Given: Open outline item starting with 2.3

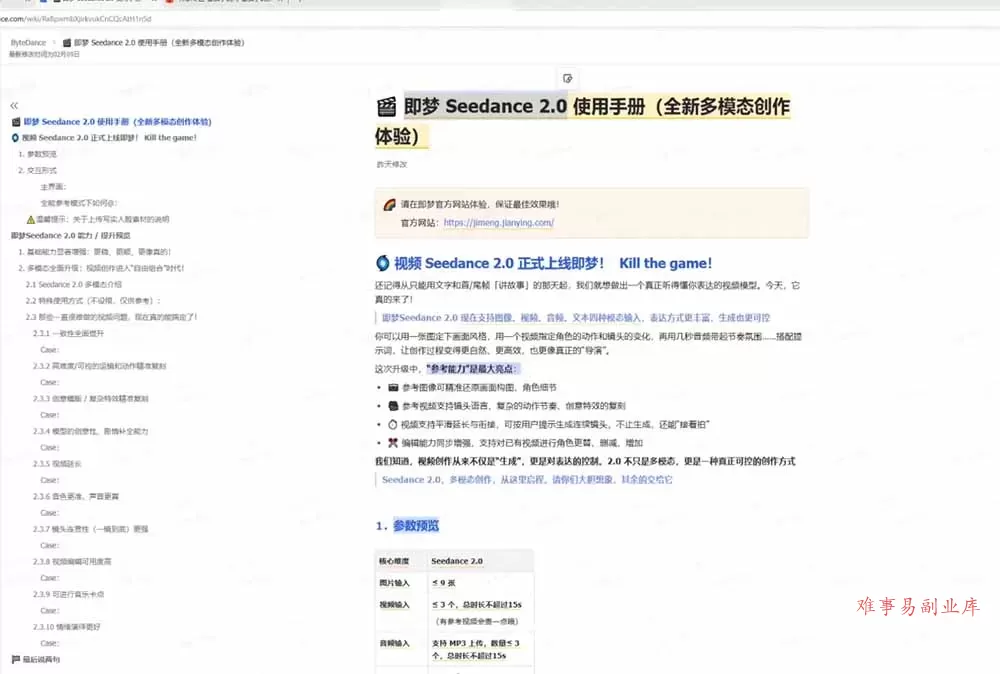Looking at the screenshot, I should [x=112, y=317].
